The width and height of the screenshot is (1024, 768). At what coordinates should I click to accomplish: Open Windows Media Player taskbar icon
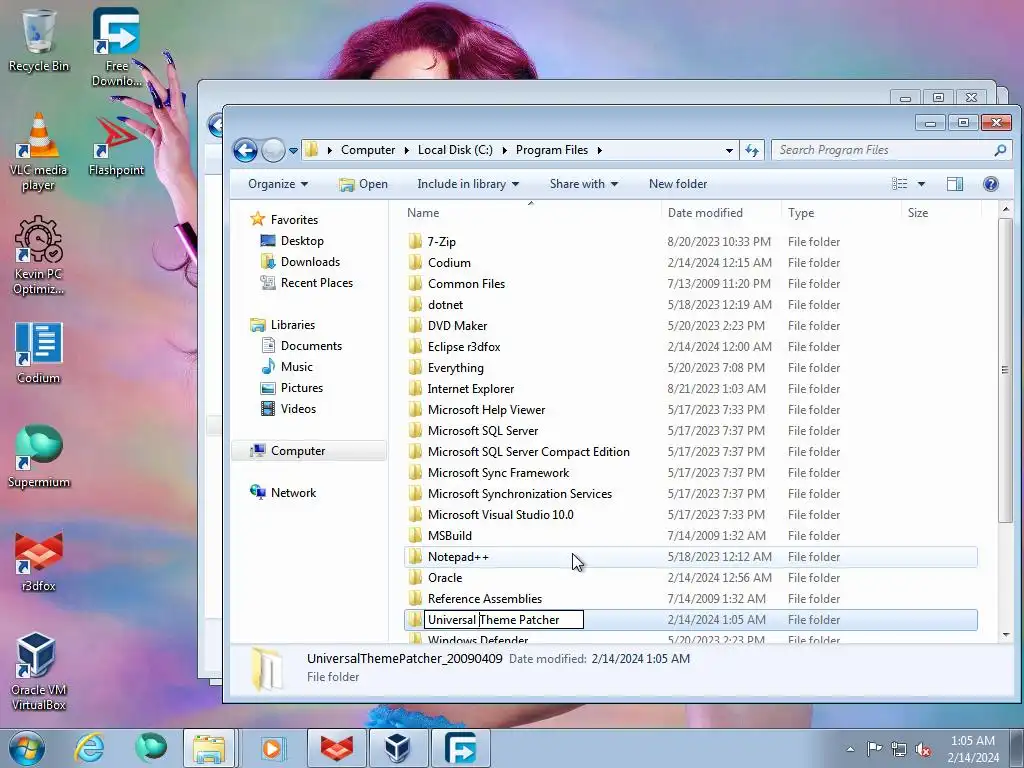click(272, 748)
